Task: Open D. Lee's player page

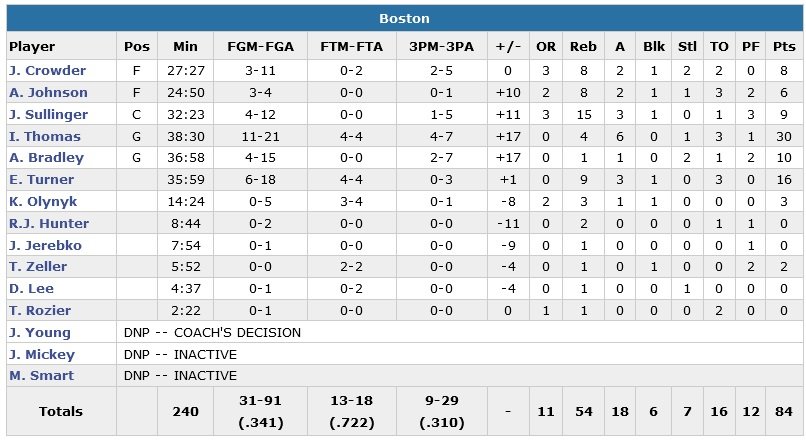Action: [32, 289]
